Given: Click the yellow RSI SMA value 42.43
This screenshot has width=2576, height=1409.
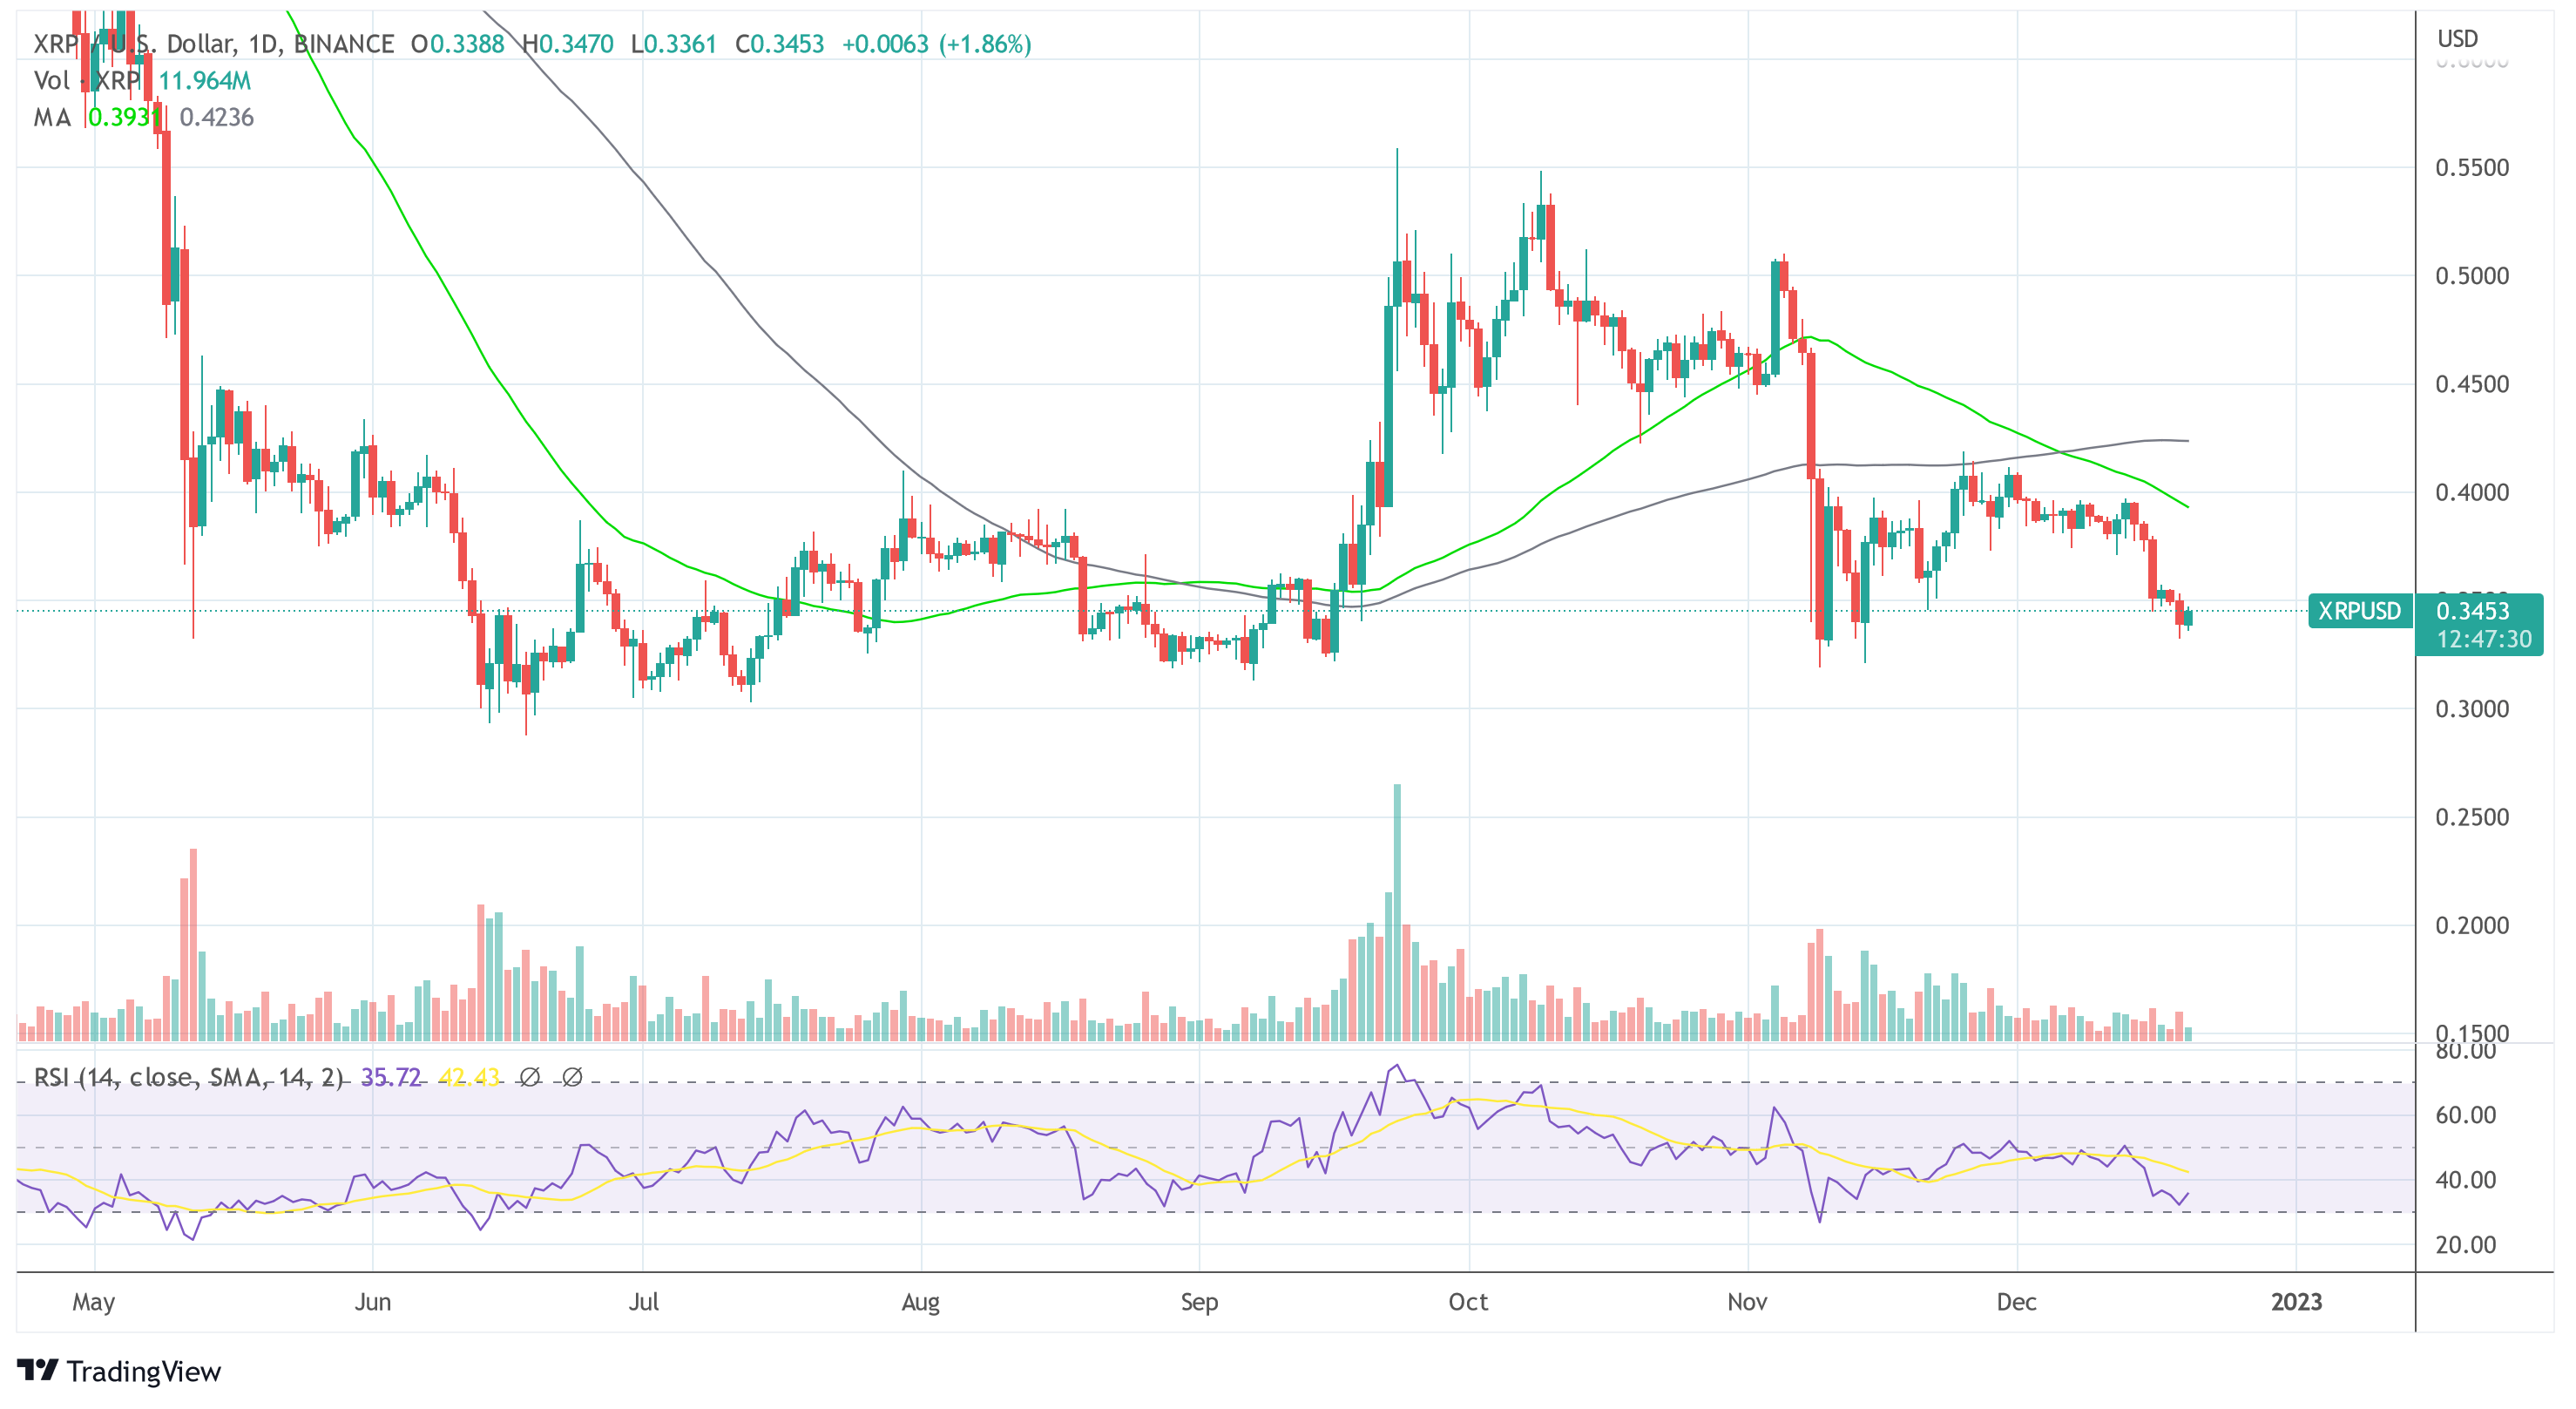Looking at the screenshot, I should tap(469, 1077).
